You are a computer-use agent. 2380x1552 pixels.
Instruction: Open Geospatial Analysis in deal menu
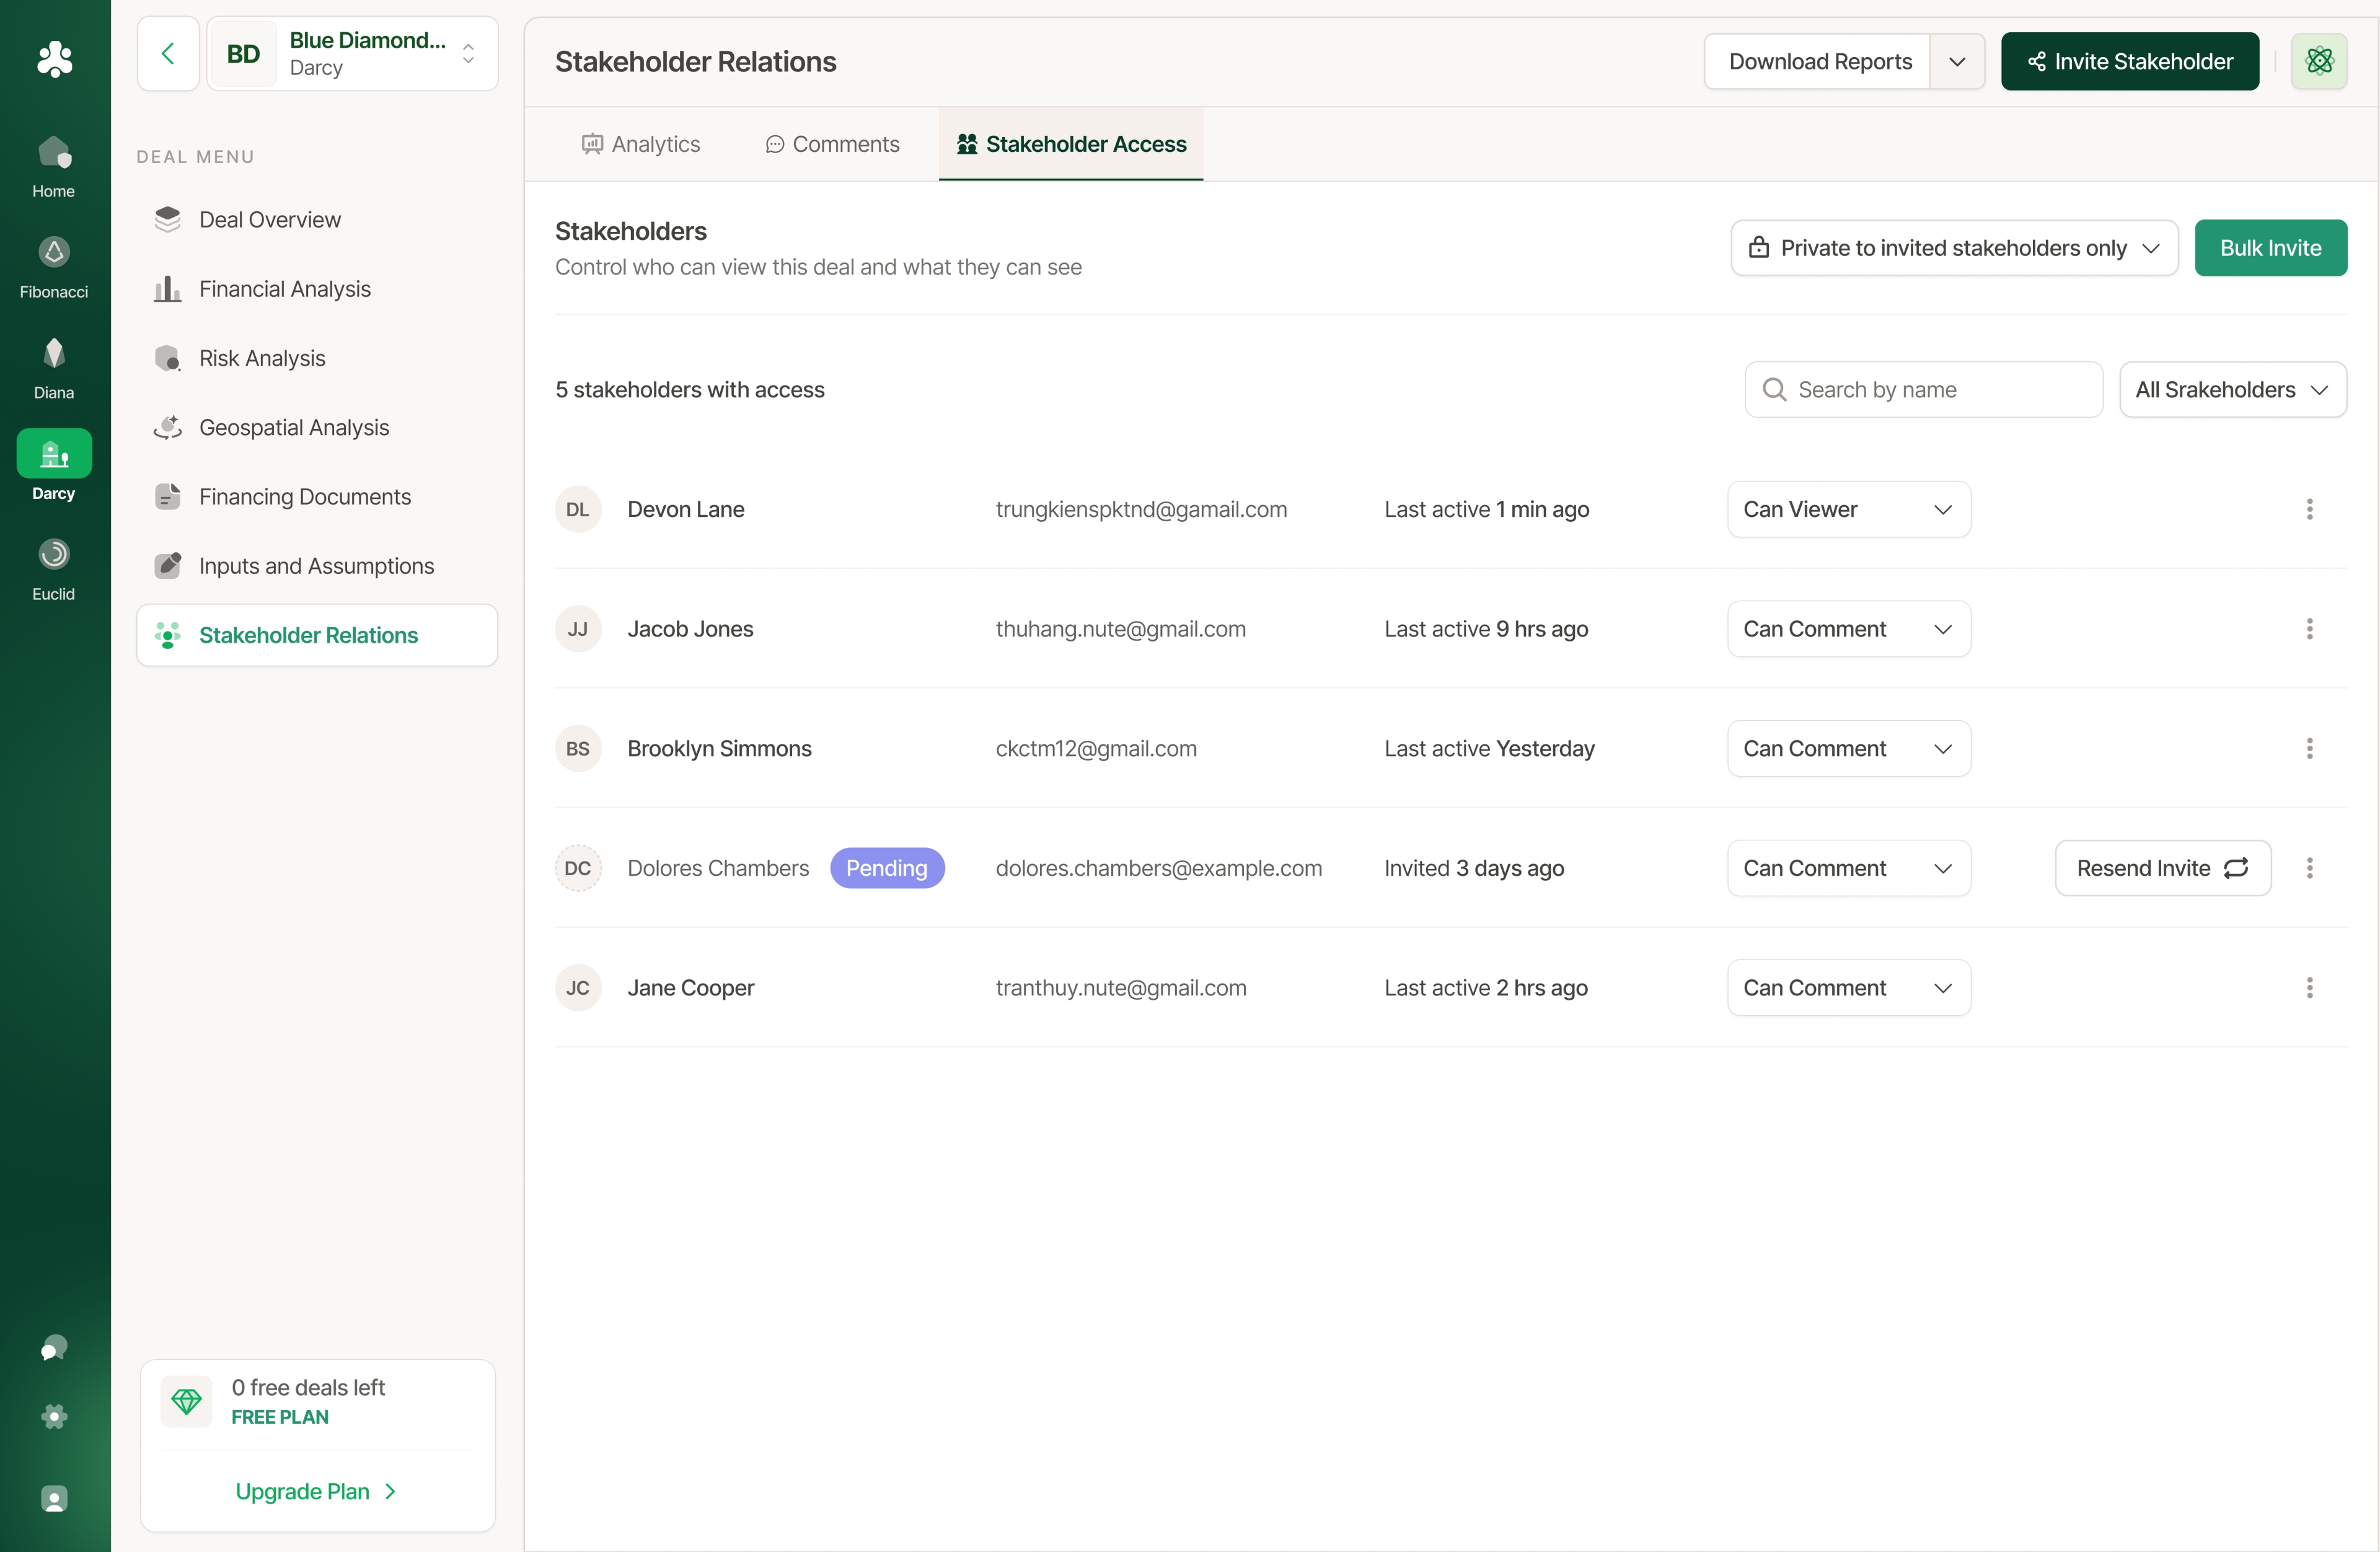click(293, 428)
